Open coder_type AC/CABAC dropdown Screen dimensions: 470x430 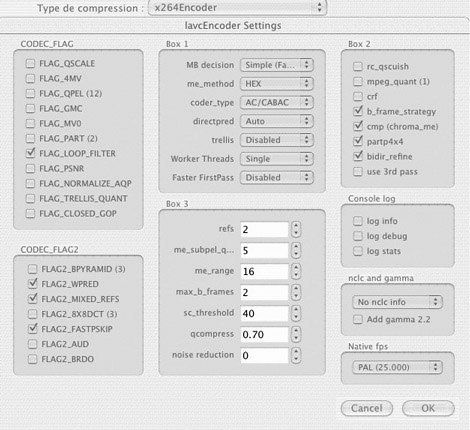coord(277,102)
